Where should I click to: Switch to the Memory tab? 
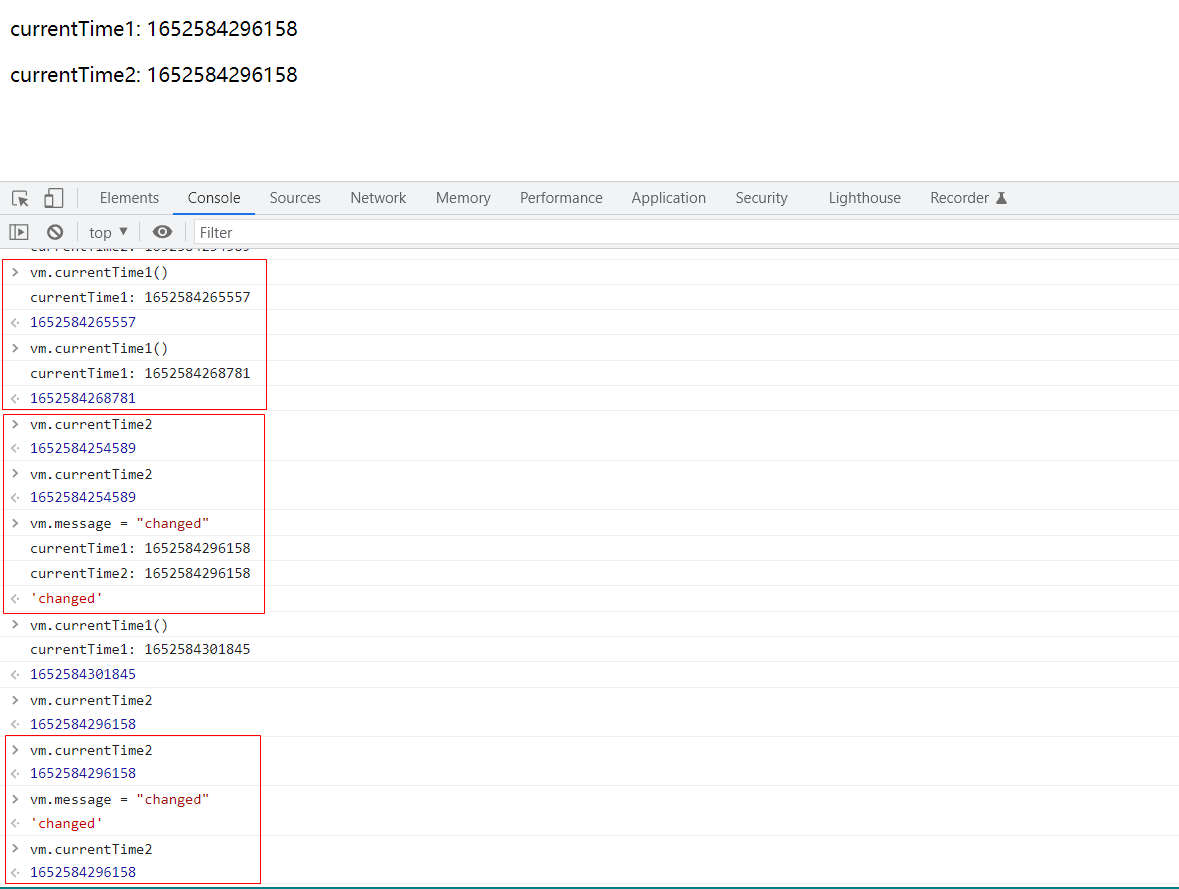[463, 198]
